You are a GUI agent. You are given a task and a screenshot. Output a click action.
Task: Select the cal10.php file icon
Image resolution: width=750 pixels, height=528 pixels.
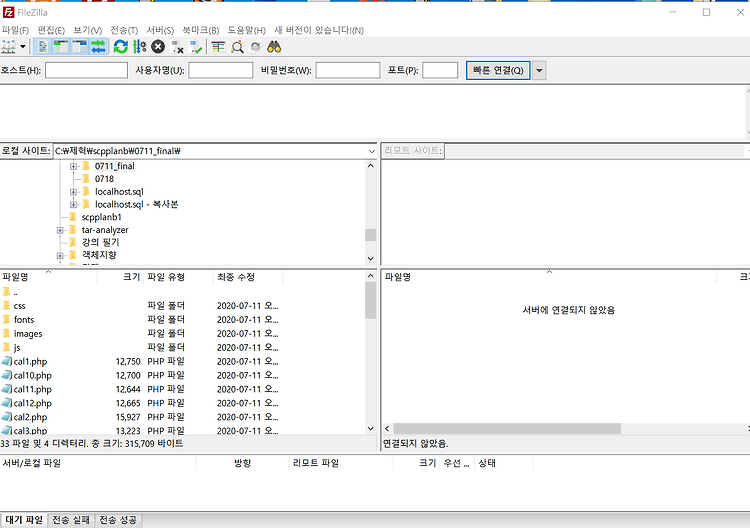pos(7,375)
